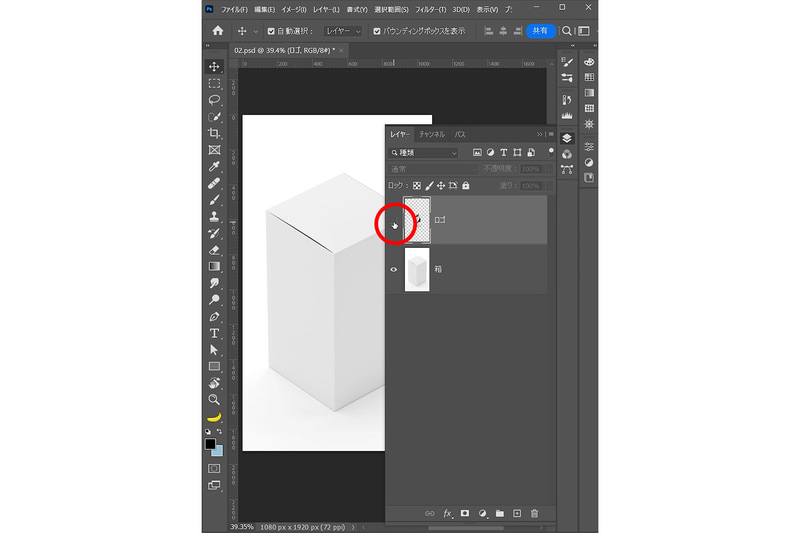The height and width of the screenshot is (533, 800).
Task: Open Layers panel flyout menu
Action: coord(551,134)
